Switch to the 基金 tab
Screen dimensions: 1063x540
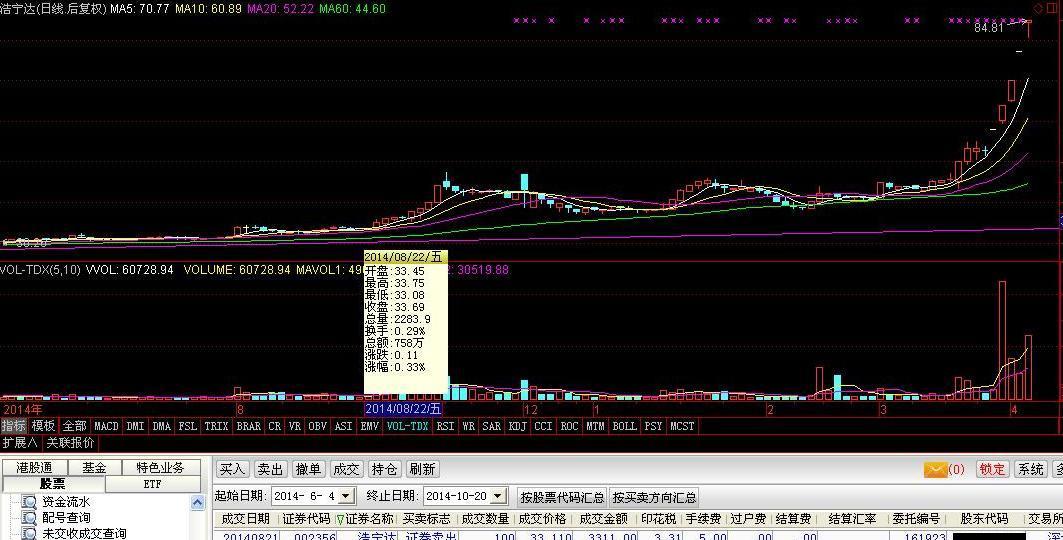pos(94,468)
